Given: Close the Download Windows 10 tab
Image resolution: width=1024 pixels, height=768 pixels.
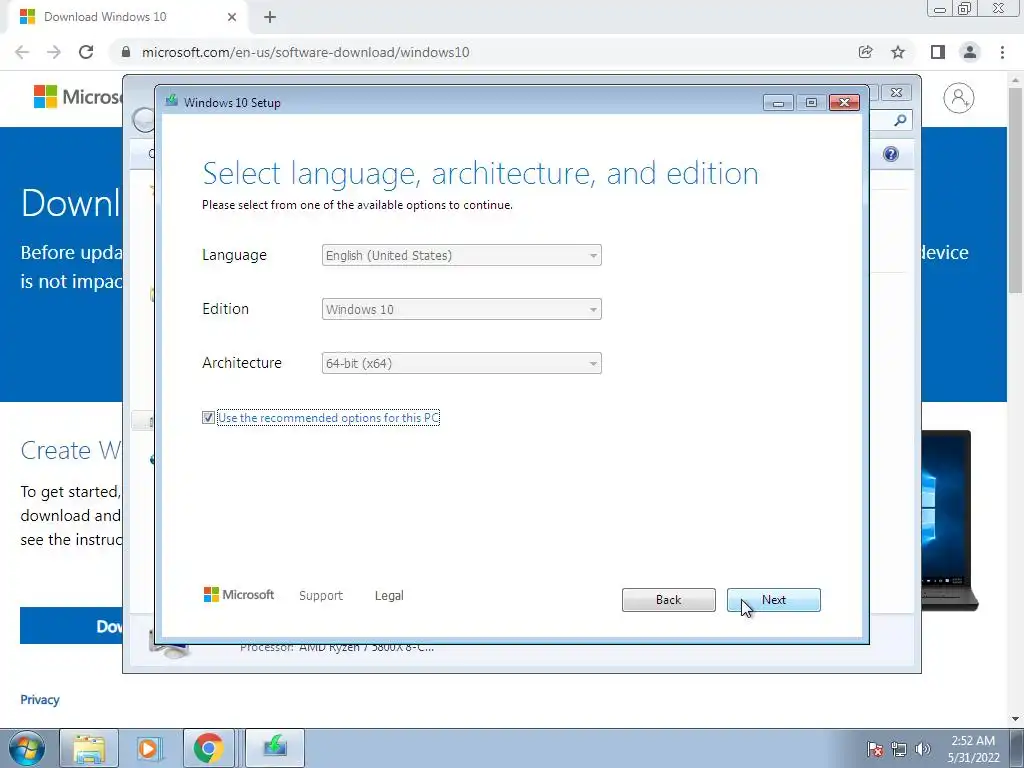Looking at the screenshot, I should tap(232, 17).
